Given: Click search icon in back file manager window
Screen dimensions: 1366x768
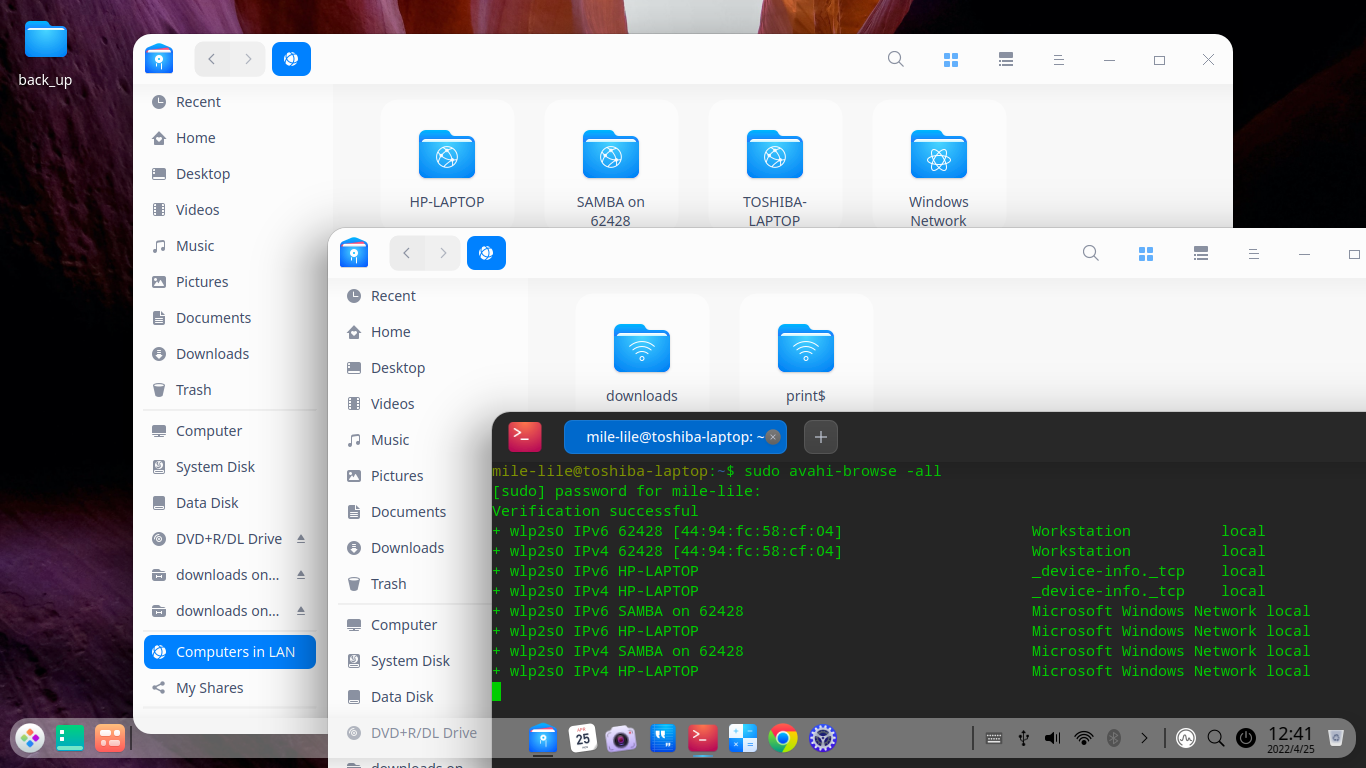Looking at the screenshot, I should pos(896,59).
